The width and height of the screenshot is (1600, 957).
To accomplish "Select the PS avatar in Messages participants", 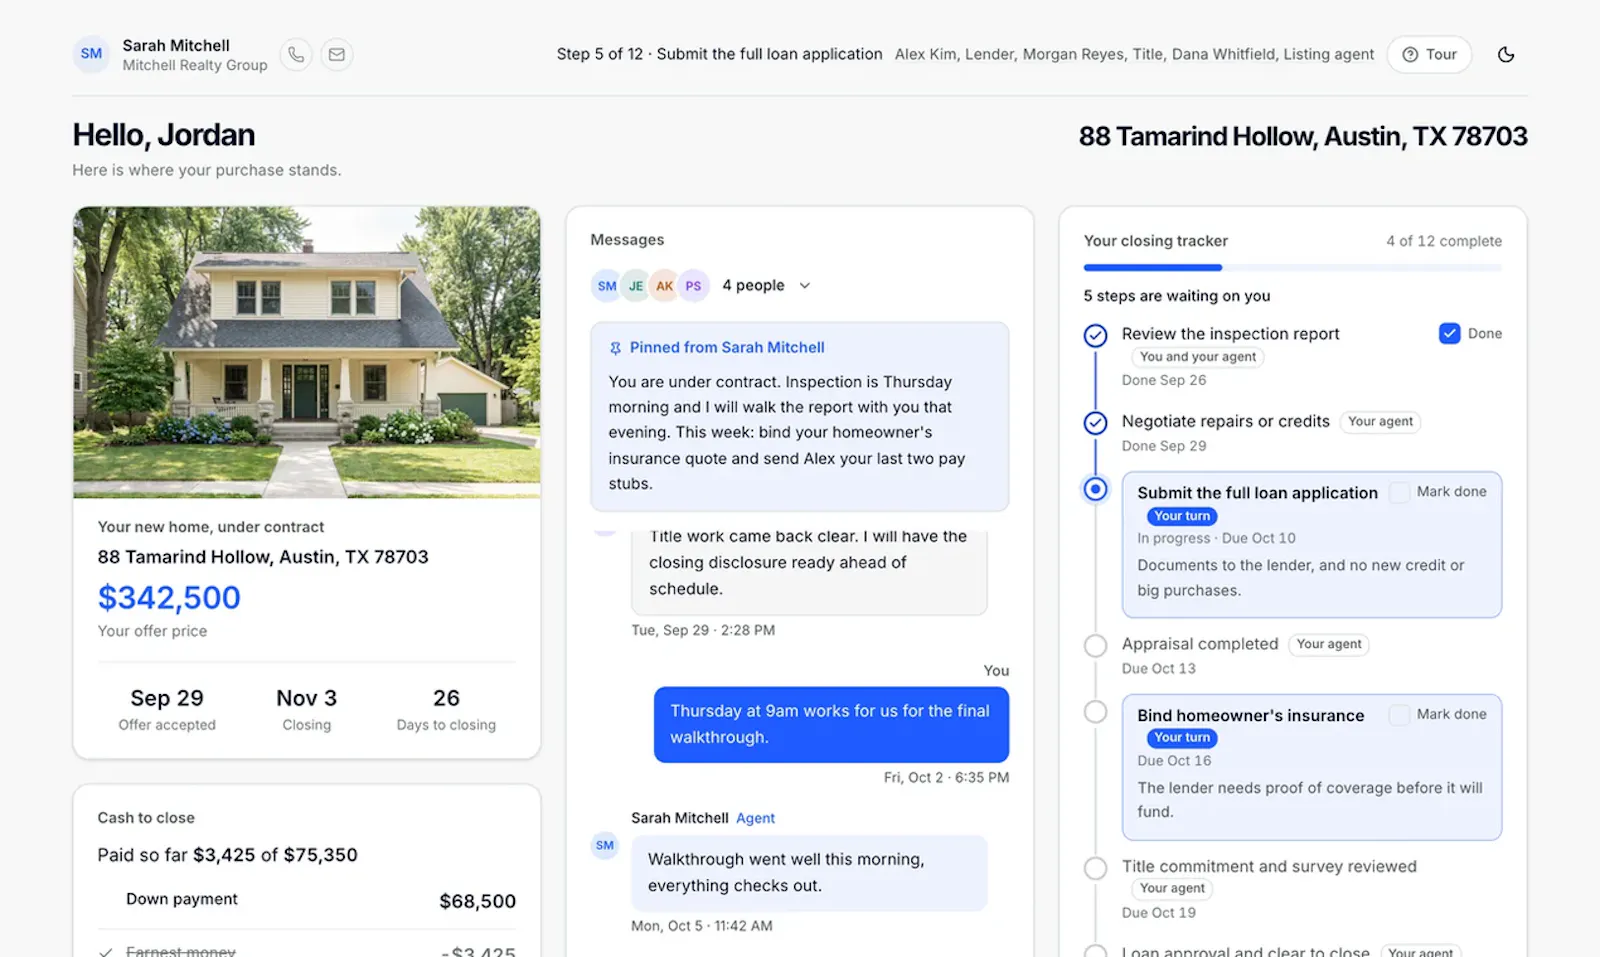I will pos(694,286).
